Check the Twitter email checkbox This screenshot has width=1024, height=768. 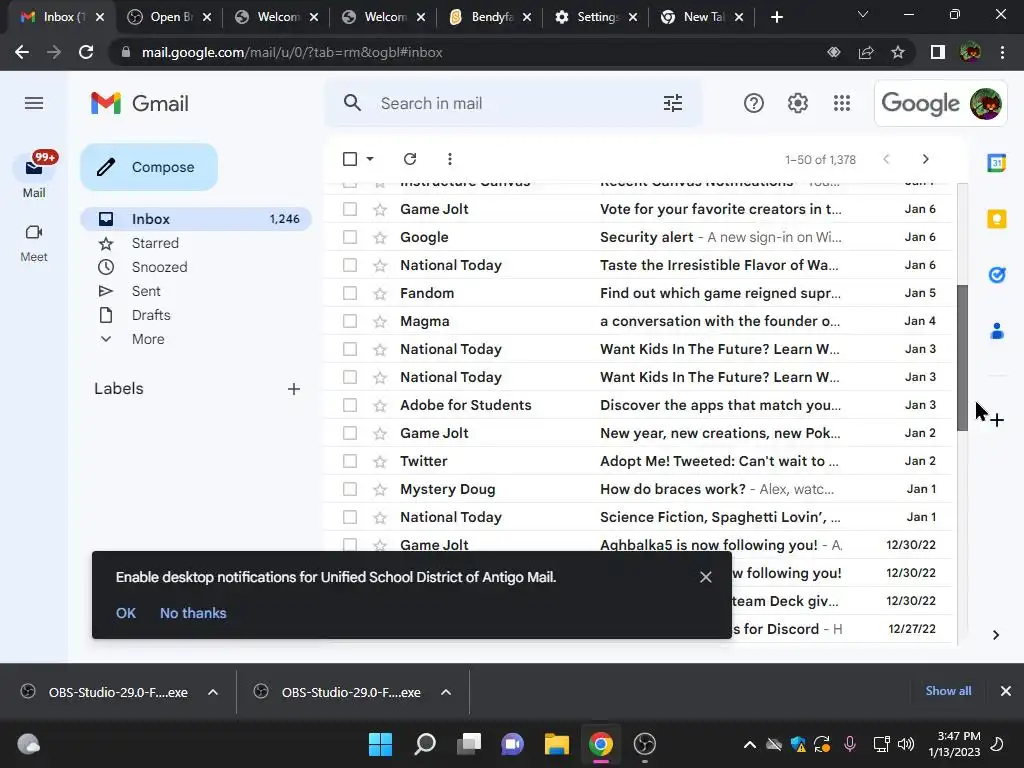click(350, 461)
